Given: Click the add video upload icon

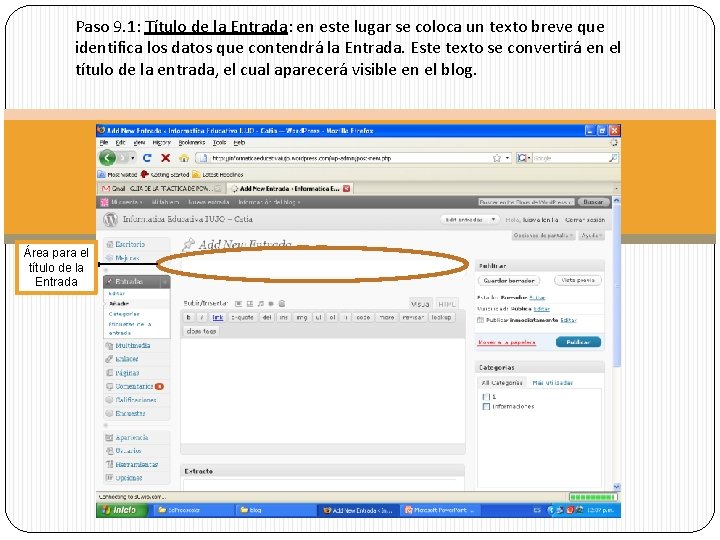Looking at the screenshot, I should (x=250, y=304).
